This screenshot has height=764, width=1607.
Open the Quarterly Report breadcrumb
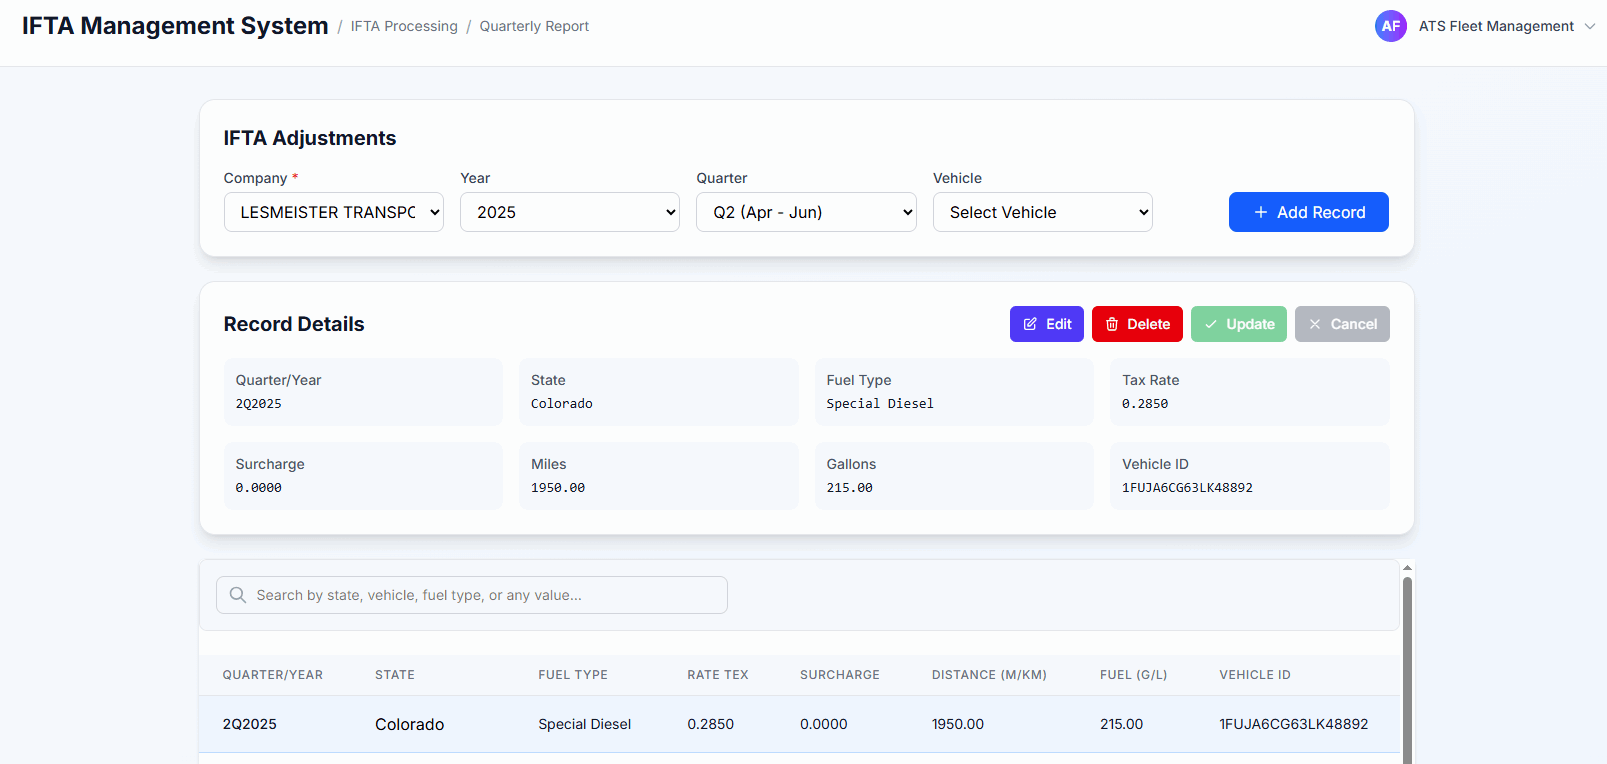(x=534, y=26)
